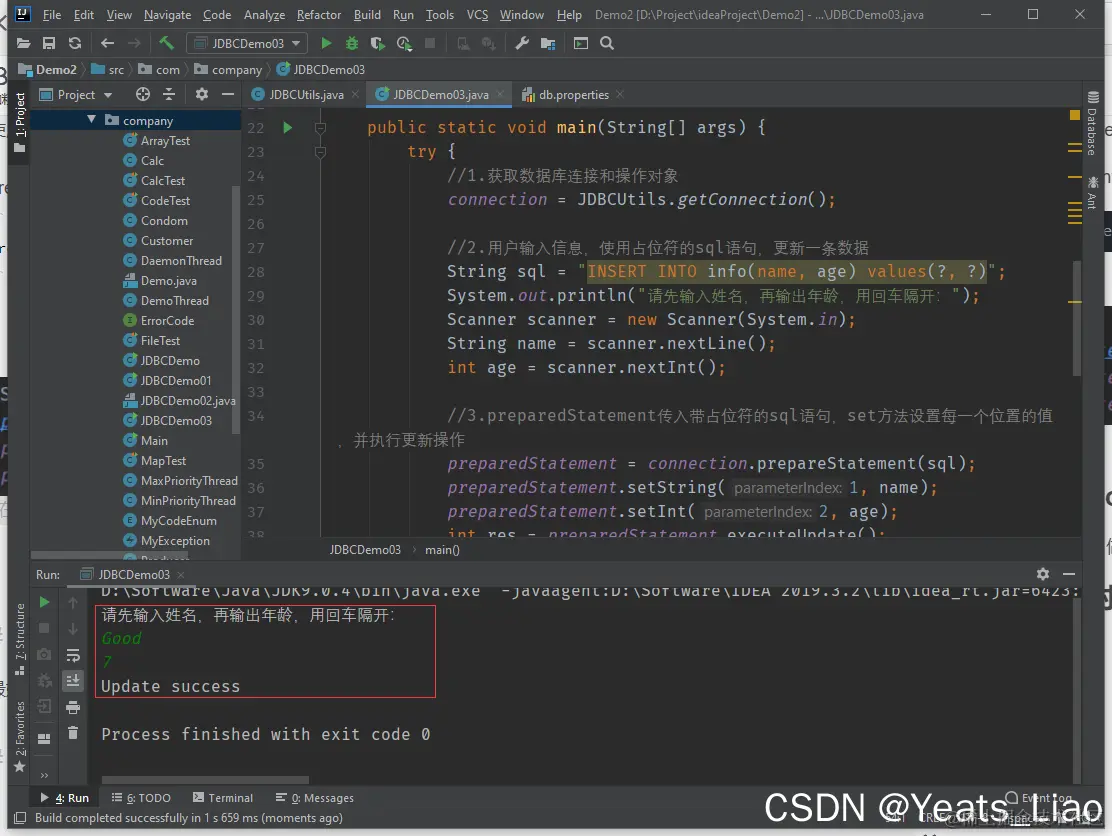Rerun program in Run panel
Screen dimensions: 1112x836
click(x=44, y=602)
